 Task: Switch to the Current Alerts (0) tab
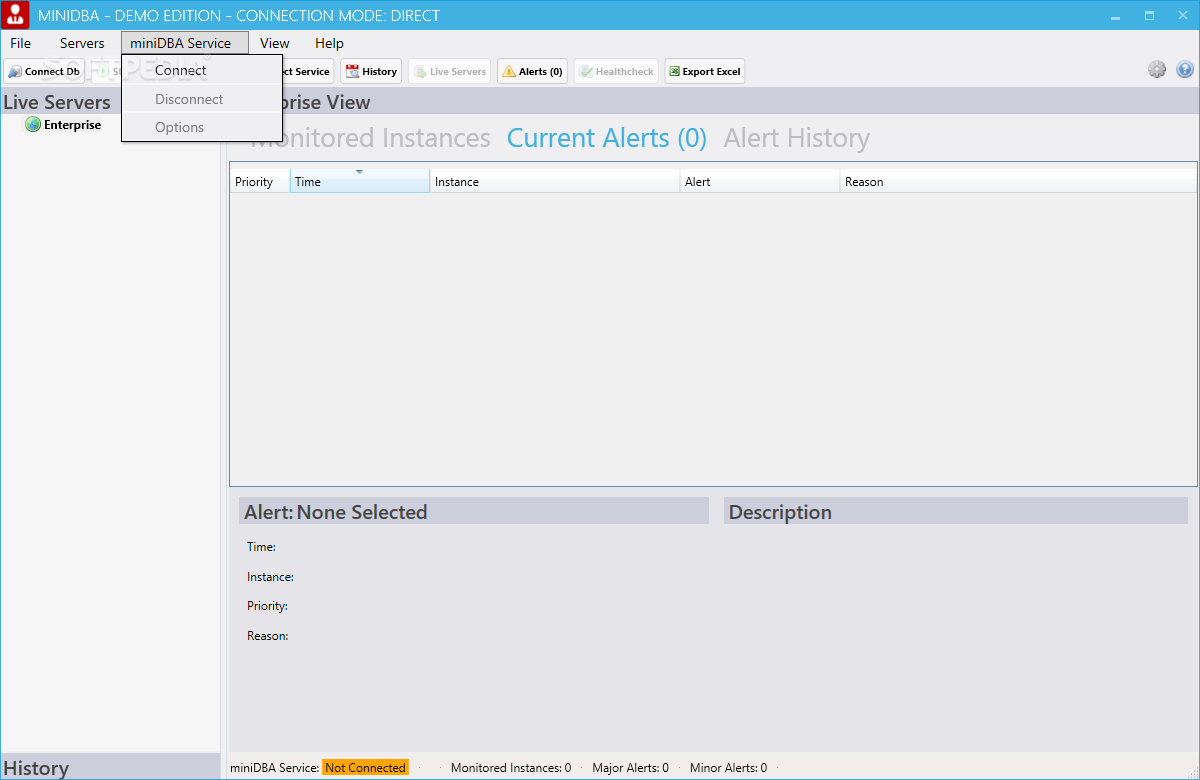tap(607, 138)
